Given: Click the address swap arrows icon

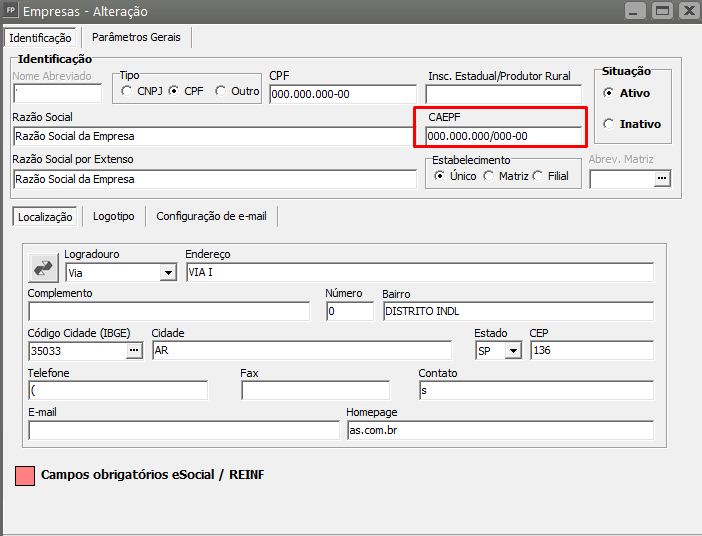Looking at the screenshot, I should coord(44,267).
